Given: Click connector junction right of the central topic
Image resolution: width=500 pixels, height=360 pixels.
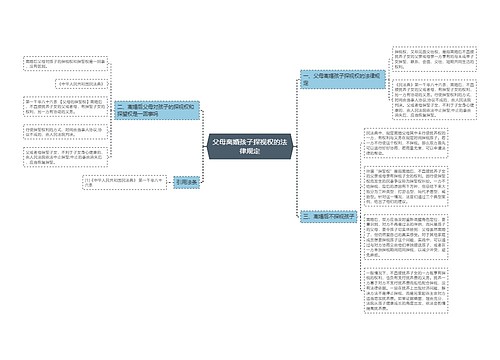Looking at the screenshot, I should click(x=296, y=146).
